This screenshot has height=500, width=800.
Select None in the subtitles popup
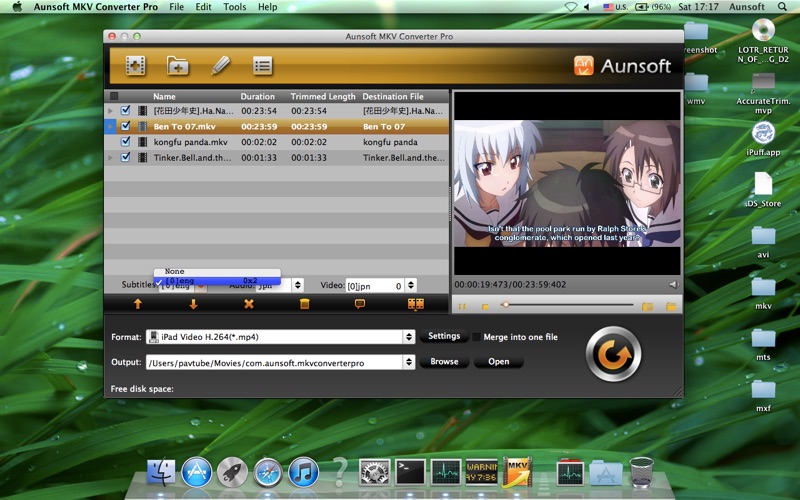coord(217,271)
